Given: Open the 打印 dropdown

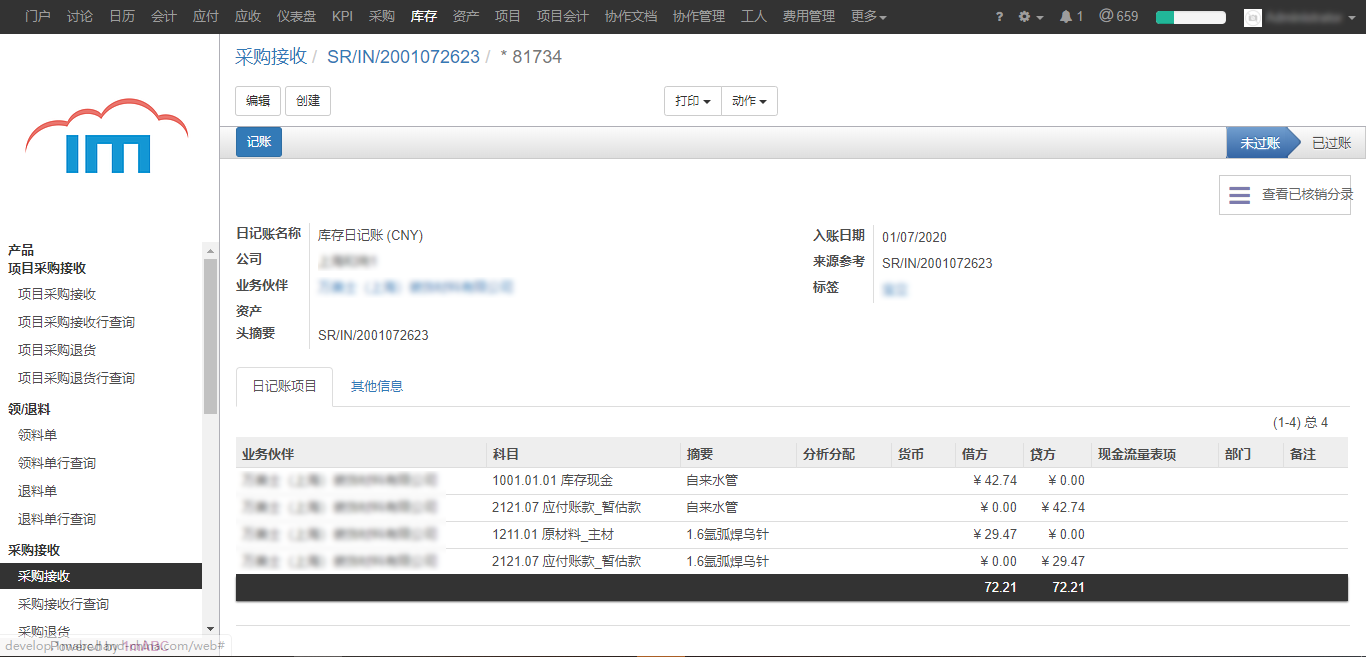Looking at the screenshot, I should click(x=692, y=101).
